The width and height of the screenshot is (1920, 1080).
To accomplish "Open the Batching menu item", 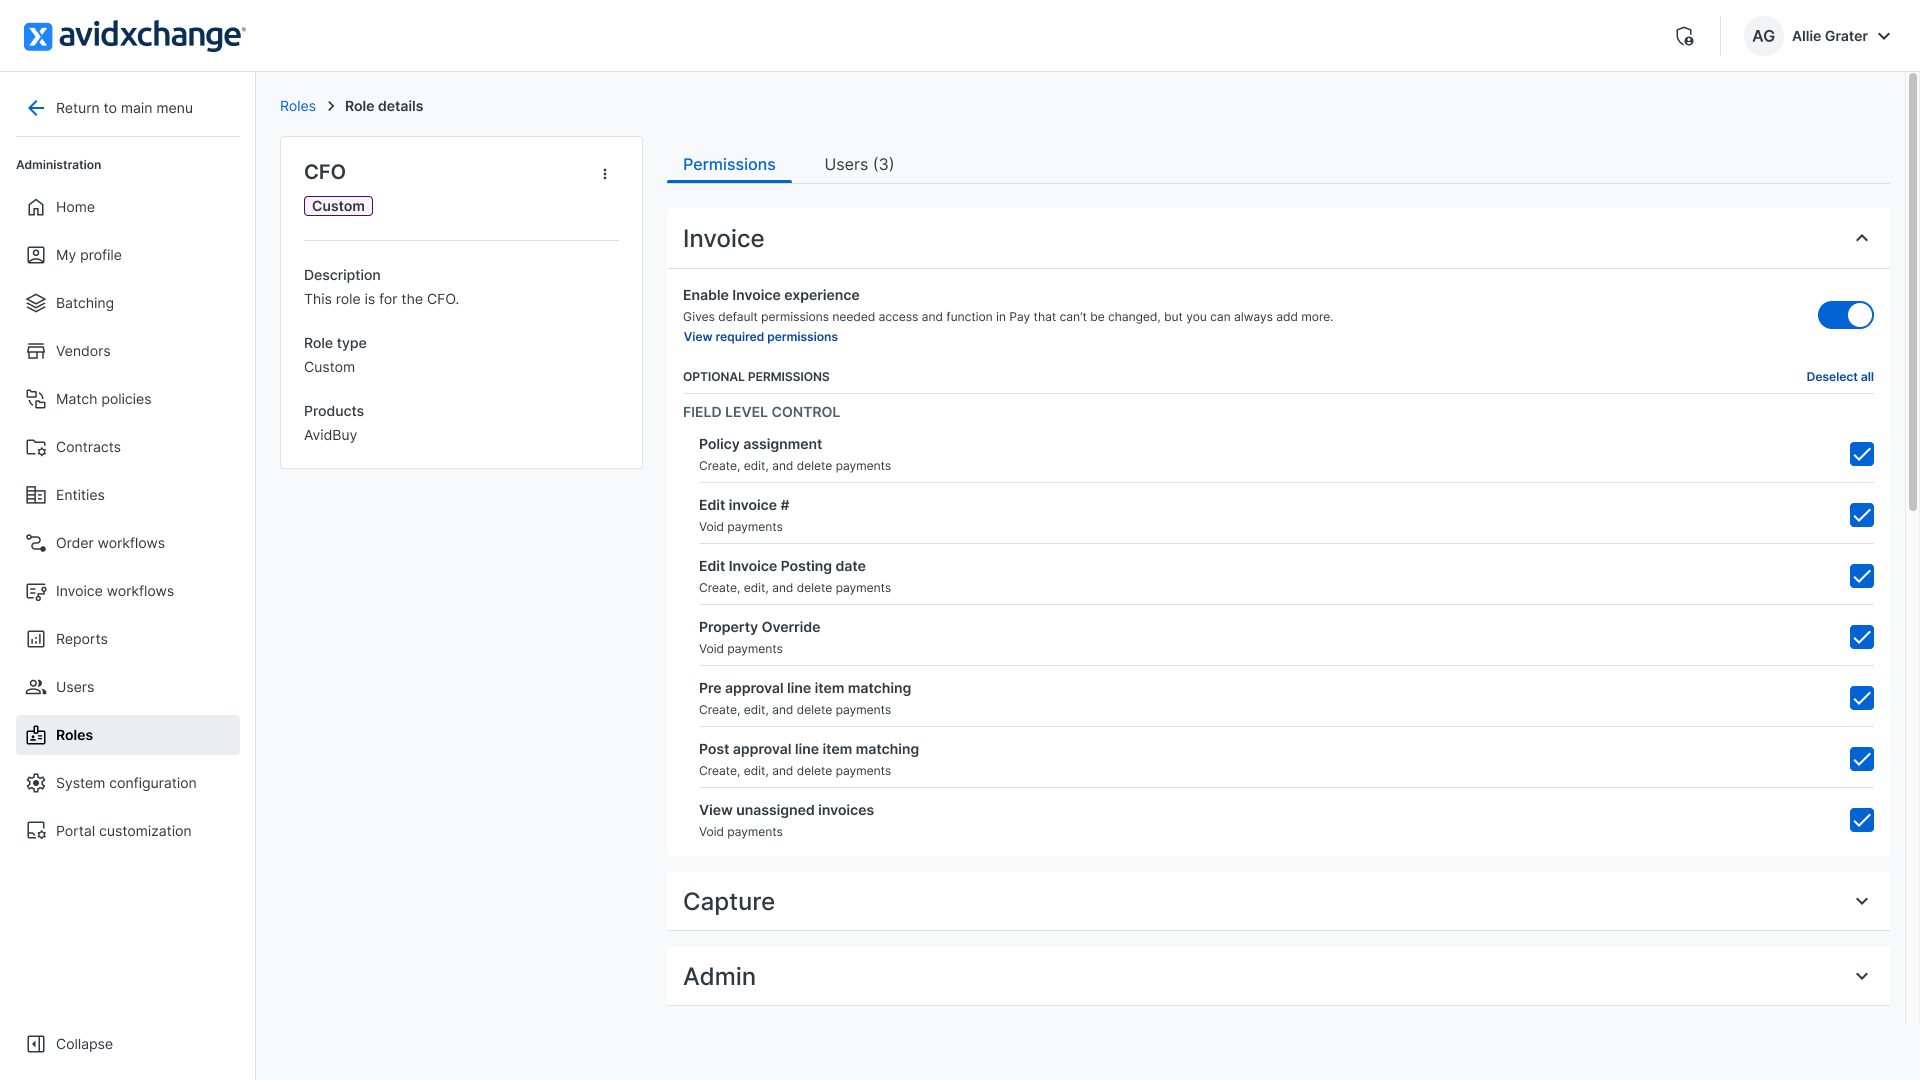I will [x=128, y=303].
